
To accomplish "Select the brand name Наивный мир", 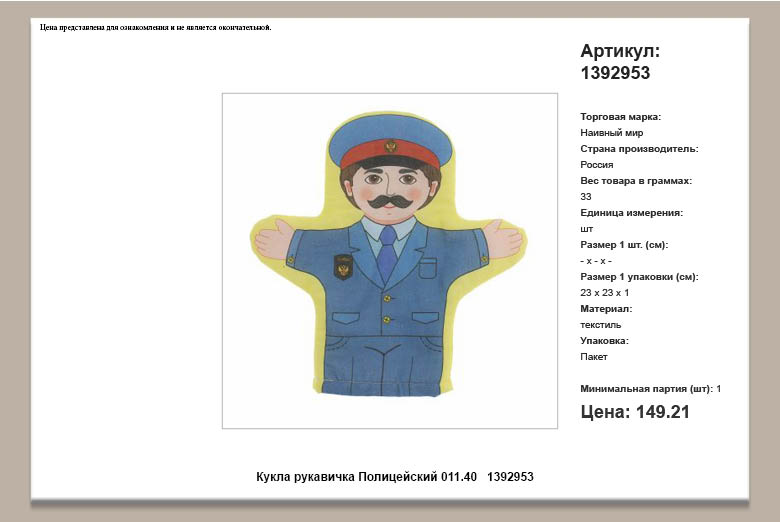I will click(x=611, y=133).
